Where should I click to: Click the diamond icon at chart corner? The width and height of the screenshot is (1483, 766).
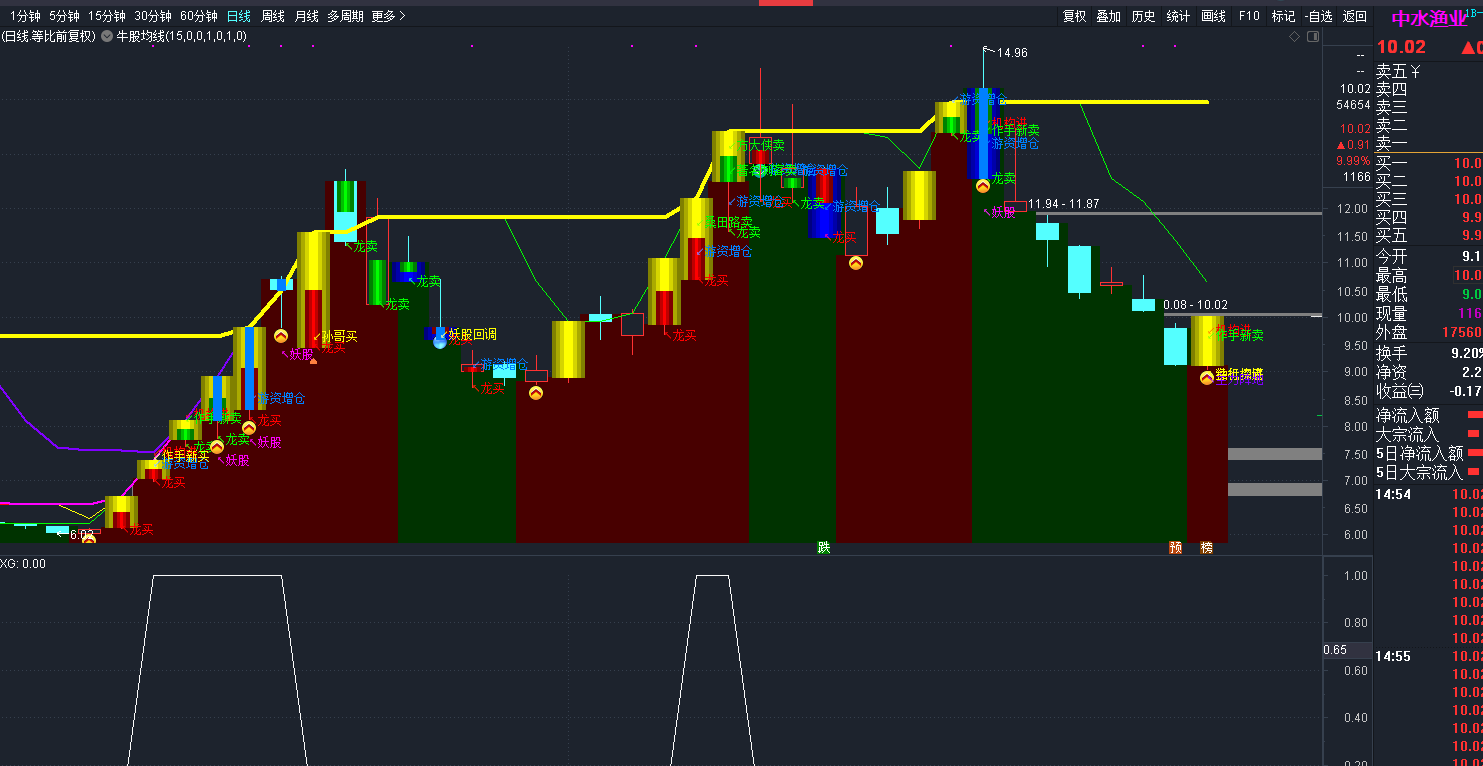point(1294,36)
